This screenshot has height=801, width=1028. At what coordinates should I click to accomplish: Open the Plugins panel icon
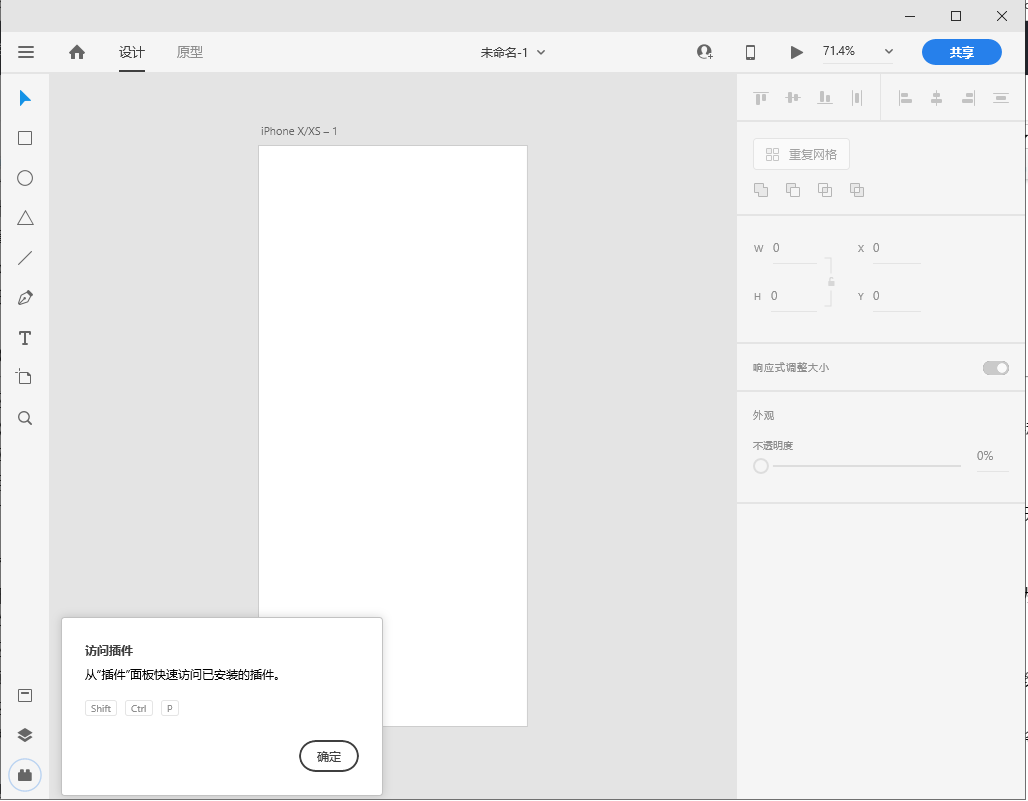pyautogui.click(x=25, y=775)
